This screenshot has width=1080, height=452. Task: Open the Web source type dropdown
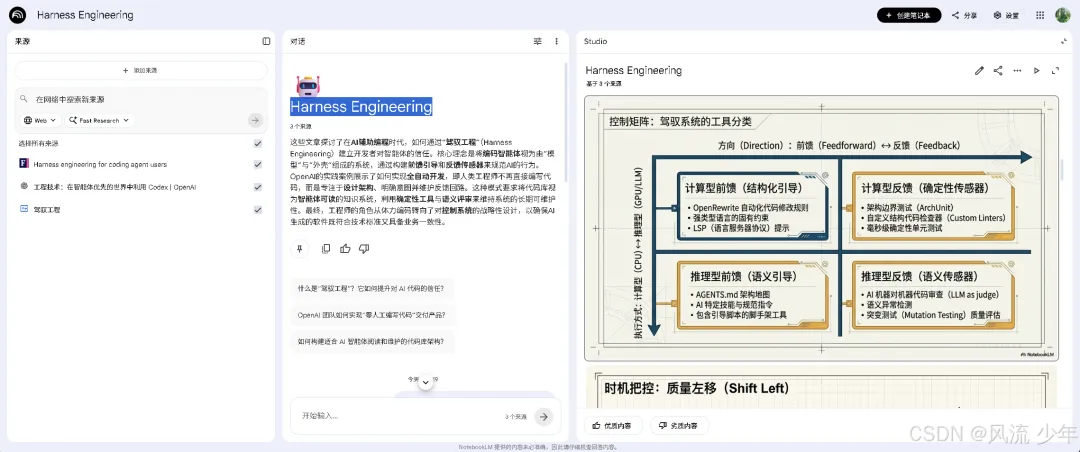coord(40,121)
